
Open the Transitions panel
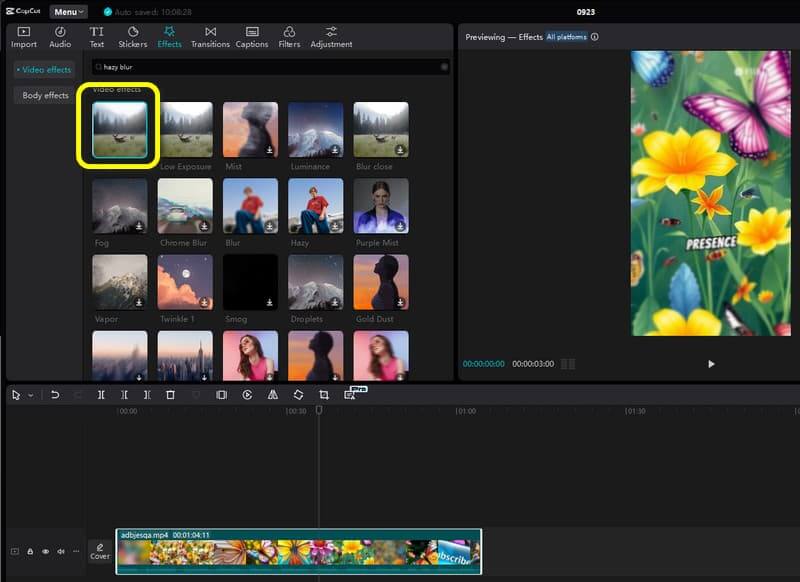210,37
